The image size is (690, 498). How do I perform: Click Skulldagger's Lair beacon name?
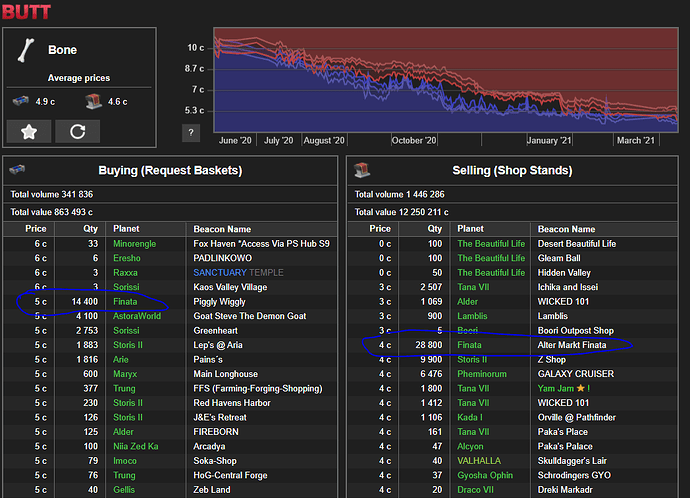pos(572,461)
